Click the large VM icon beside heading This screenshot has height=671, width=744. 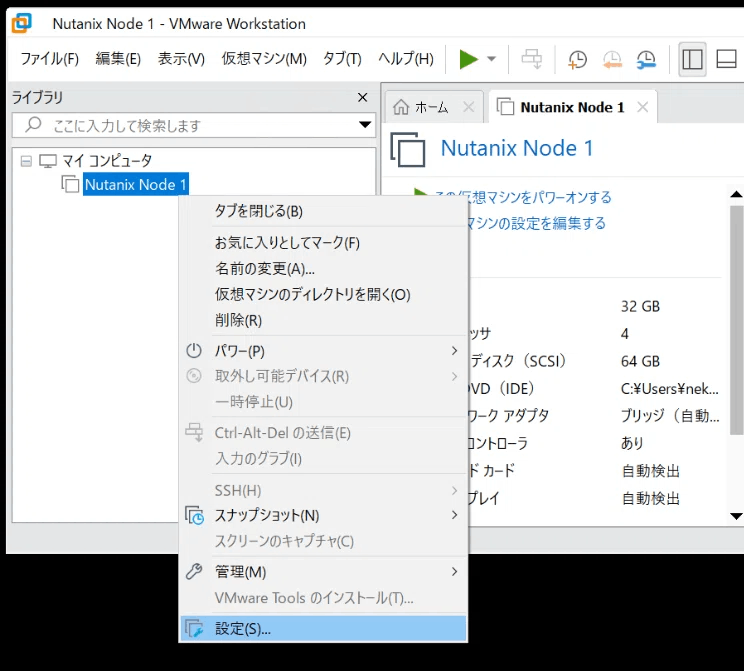(x=408, y=149)
